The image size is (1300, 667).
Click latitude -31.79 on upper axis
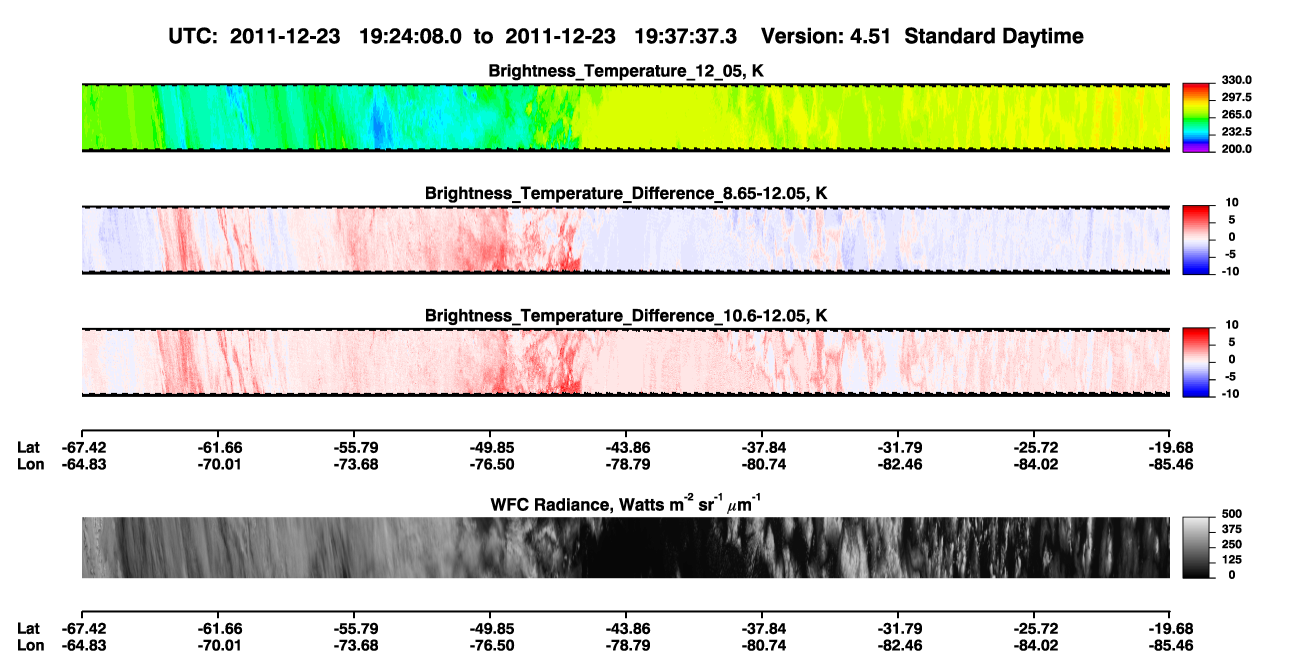[899, 447]
